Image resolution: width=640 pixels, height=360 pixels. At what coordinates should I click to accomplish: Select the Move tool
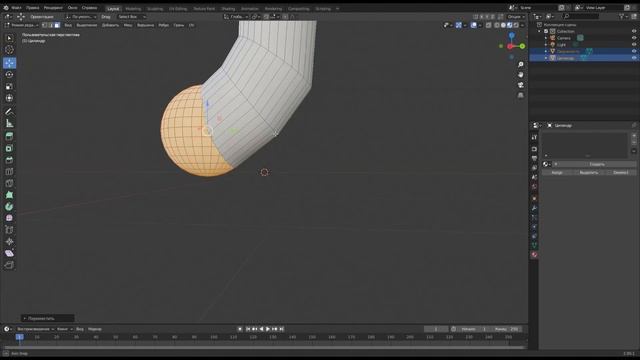click(9, 63)
